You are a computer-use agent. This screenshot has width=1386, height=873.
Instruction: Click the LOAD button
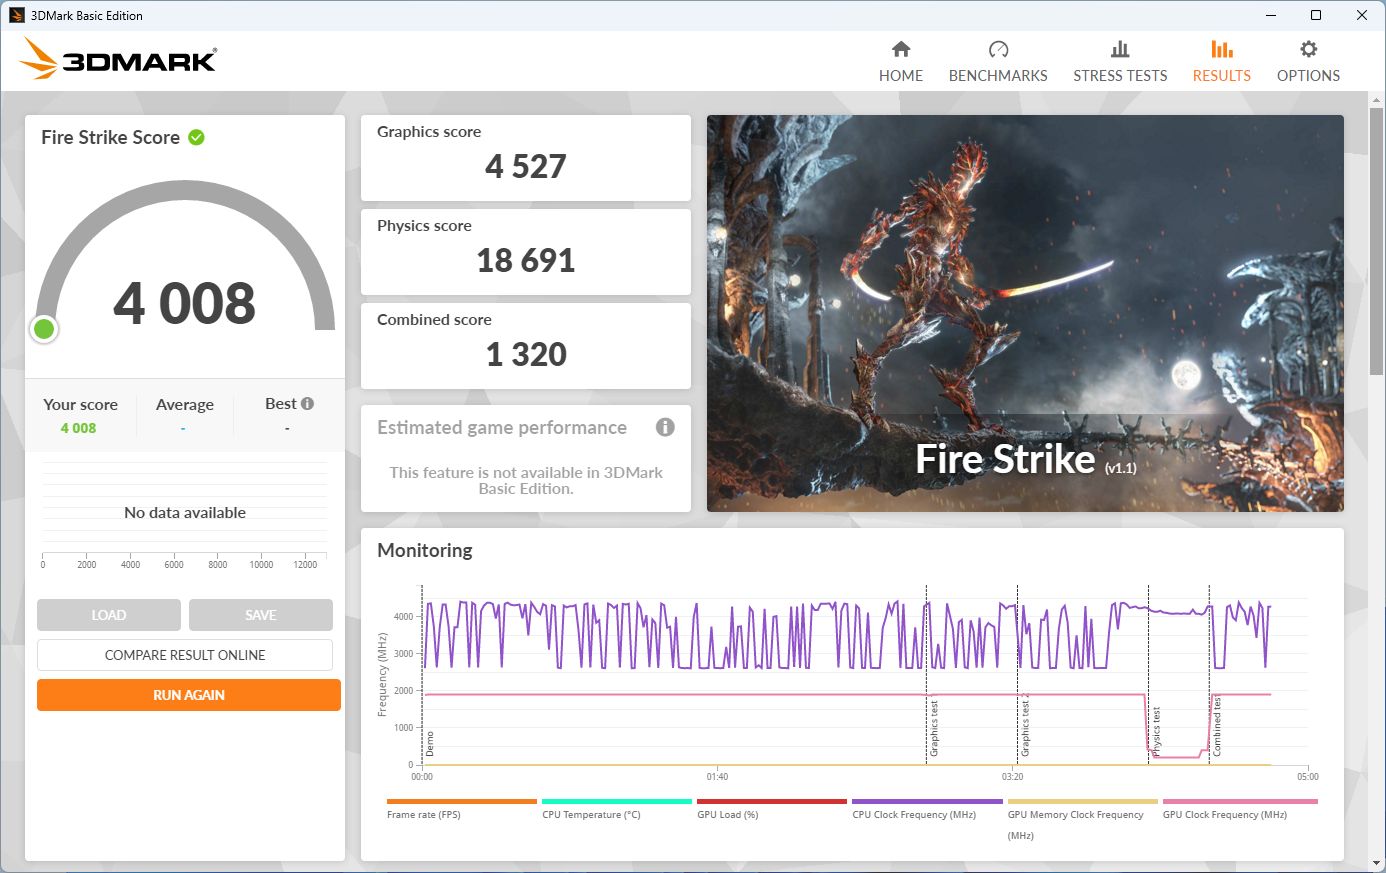click(x=109, y=615)
